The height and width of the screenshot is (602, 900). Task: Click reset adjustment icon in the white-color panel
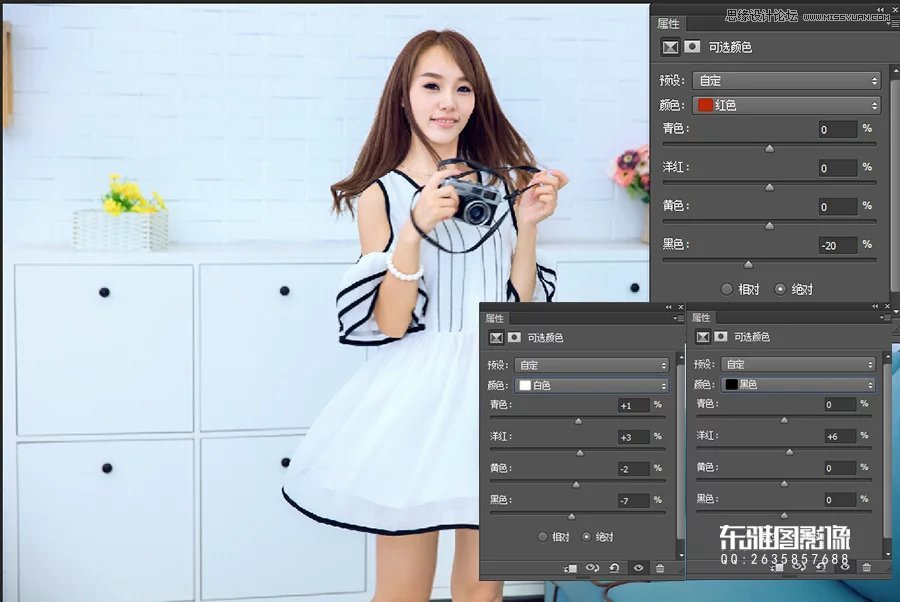point(614,568)
